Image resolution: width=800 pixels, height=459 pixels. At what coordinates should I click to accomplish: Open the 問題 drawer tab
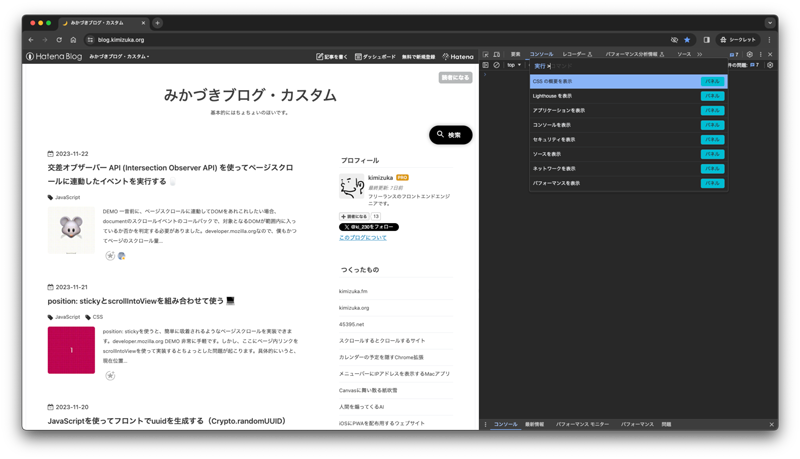[x=666, y=424]
